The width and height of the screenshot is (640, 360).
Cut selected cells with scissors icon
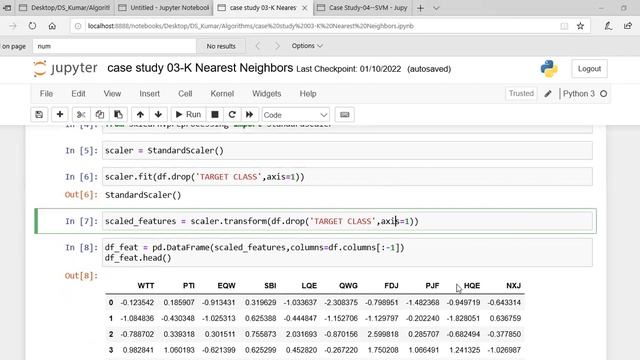pyautogui.click(x=81, y=115)
